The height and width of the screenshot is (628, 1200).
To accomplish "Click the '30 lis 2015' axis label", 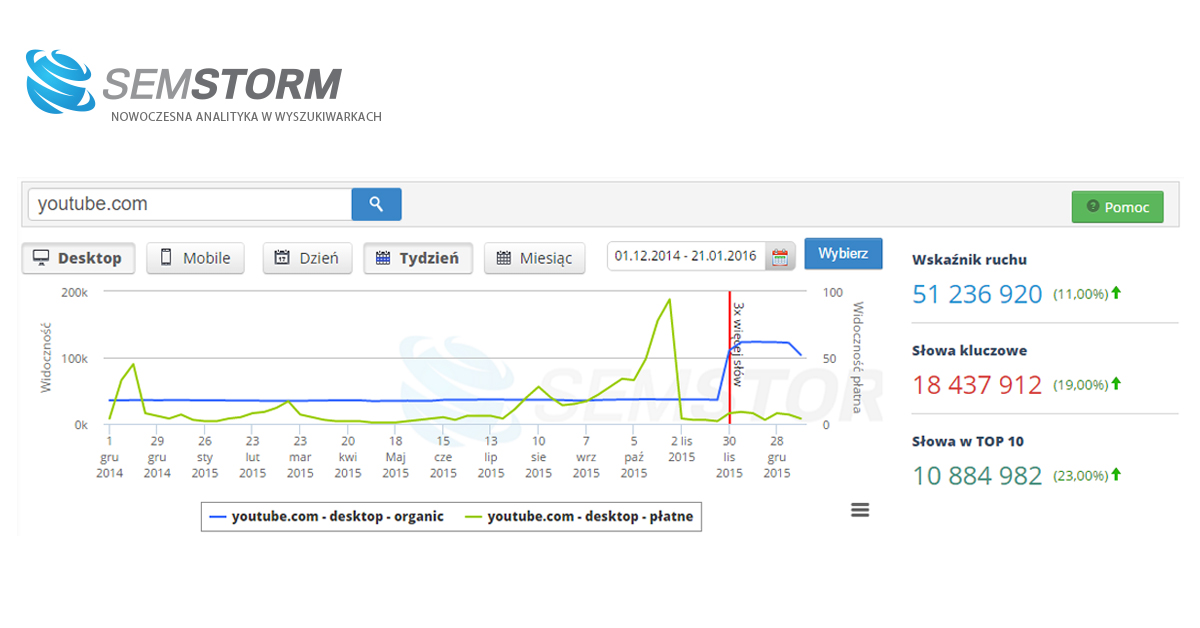I will click(x=730, y=457).
